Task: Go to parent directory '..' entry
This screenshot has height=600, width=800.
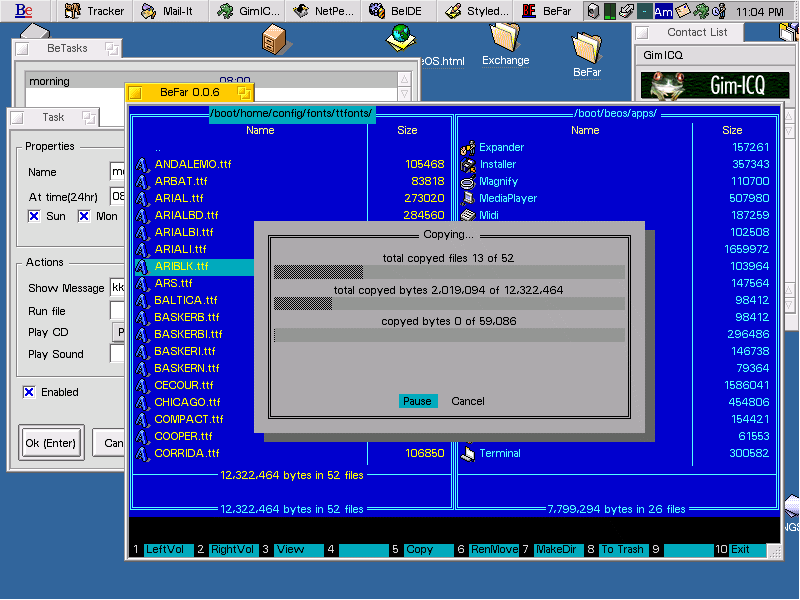Action: pos(158,148)
